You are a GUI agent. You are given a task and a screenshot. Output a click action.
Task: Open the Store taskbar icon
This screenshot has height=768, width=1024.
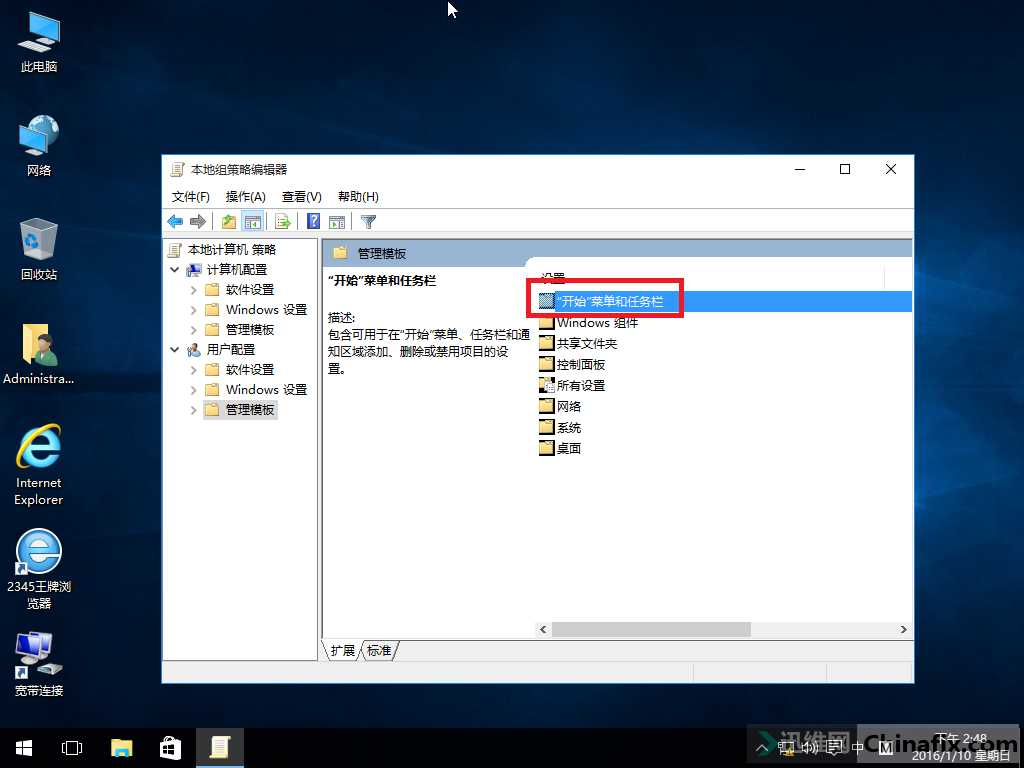click(x=170, y=748)
